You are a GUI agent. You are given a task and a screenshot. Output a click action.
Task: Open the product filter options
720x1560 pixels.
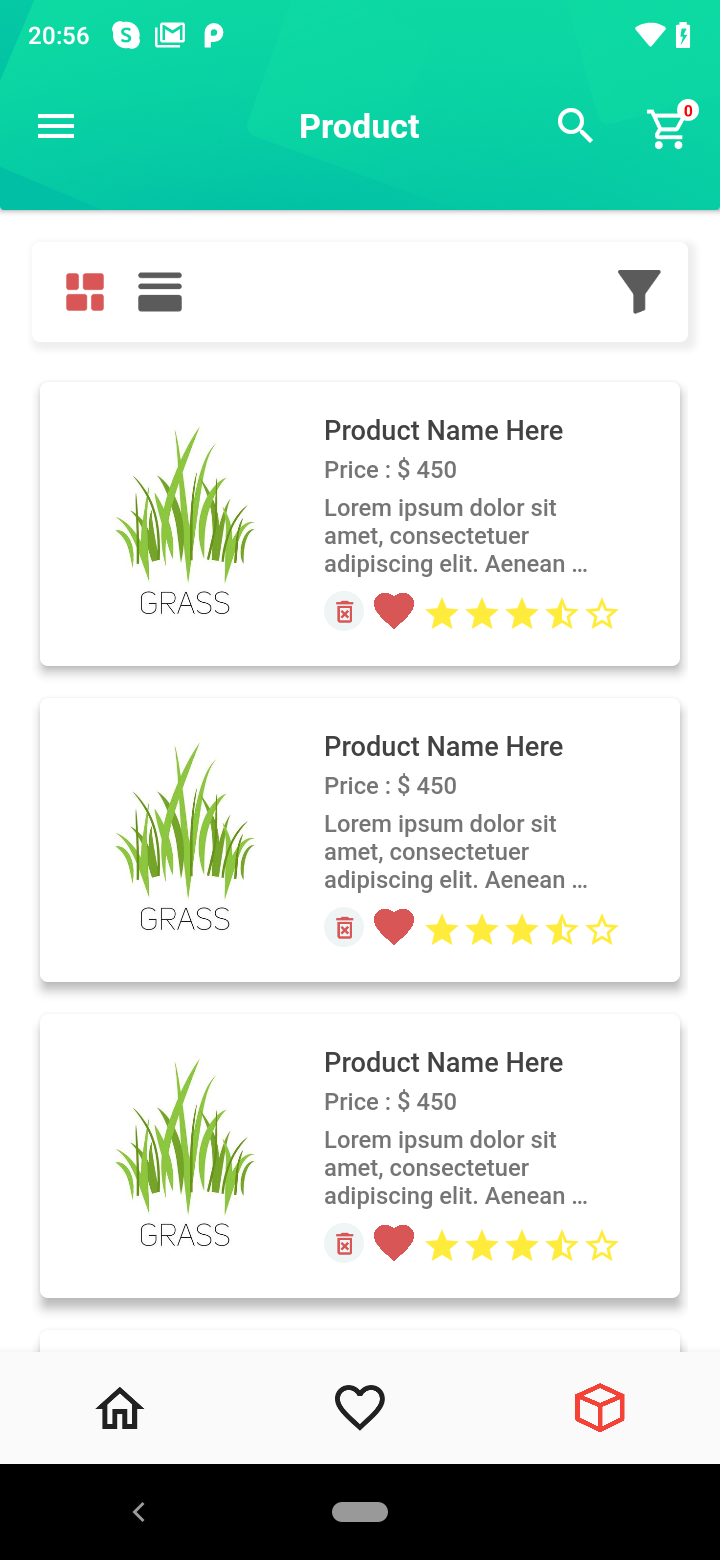click(639, 292)
